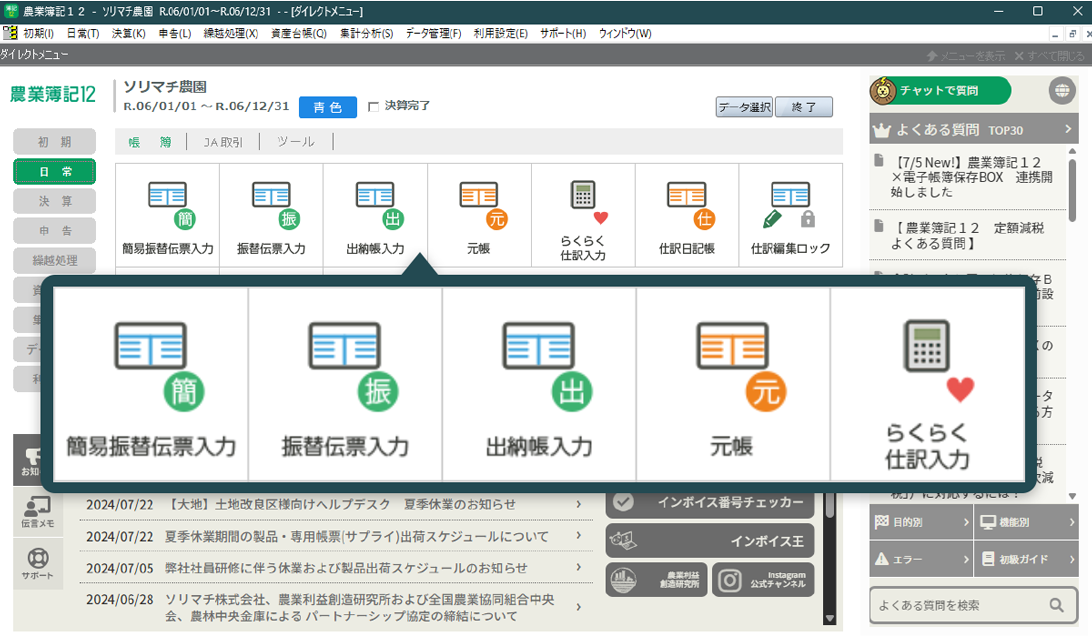1092x636 pixels.
Task: Open chevron on 土地改良区様向けヘルプデスク news row
Action: point(579,504)
